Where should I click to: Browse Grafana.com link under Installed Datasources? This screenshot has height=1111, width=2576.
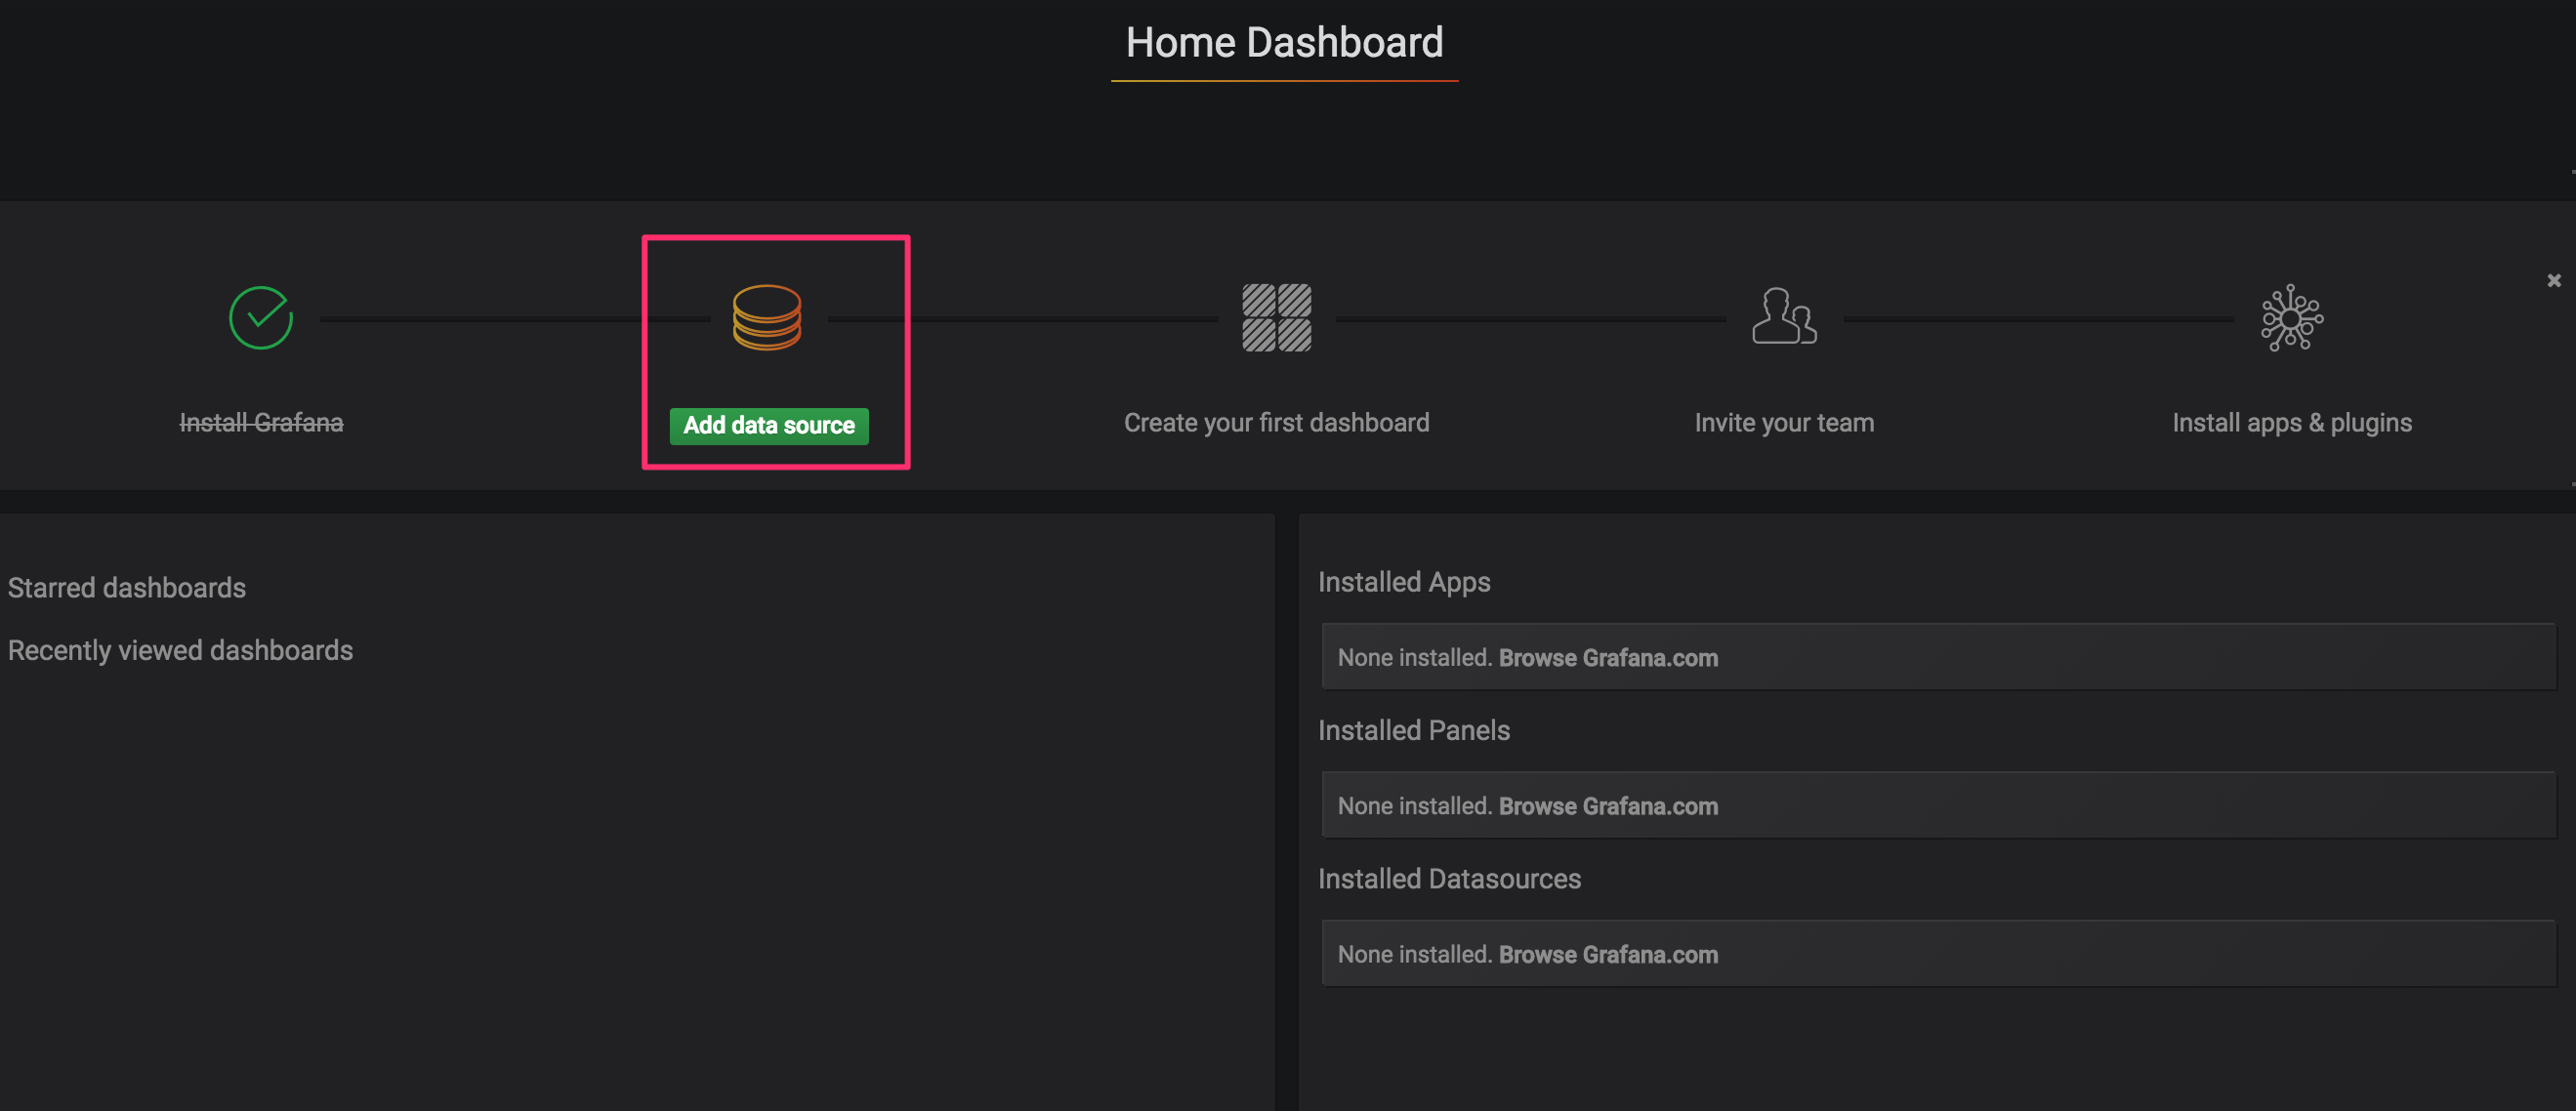(1608, 955)
